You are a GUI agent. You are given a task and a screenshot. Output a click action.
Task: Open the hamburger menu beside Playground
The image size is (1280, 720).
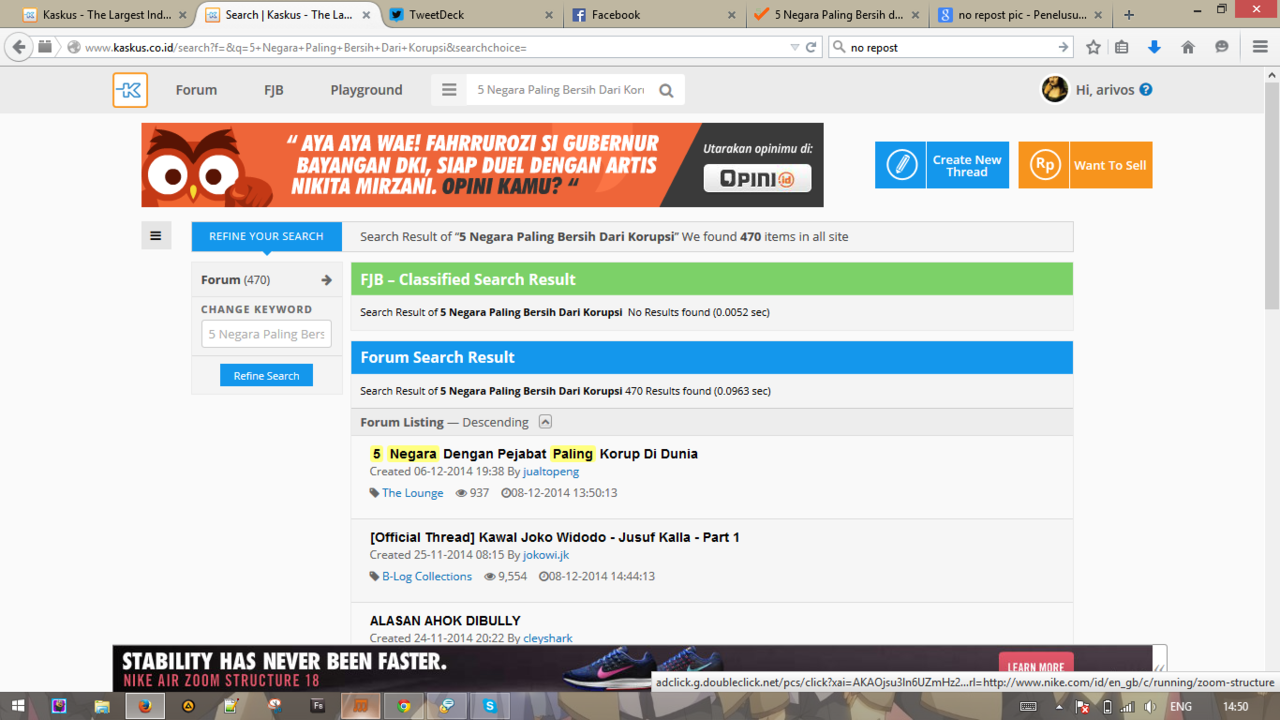(x=449, y=90)
